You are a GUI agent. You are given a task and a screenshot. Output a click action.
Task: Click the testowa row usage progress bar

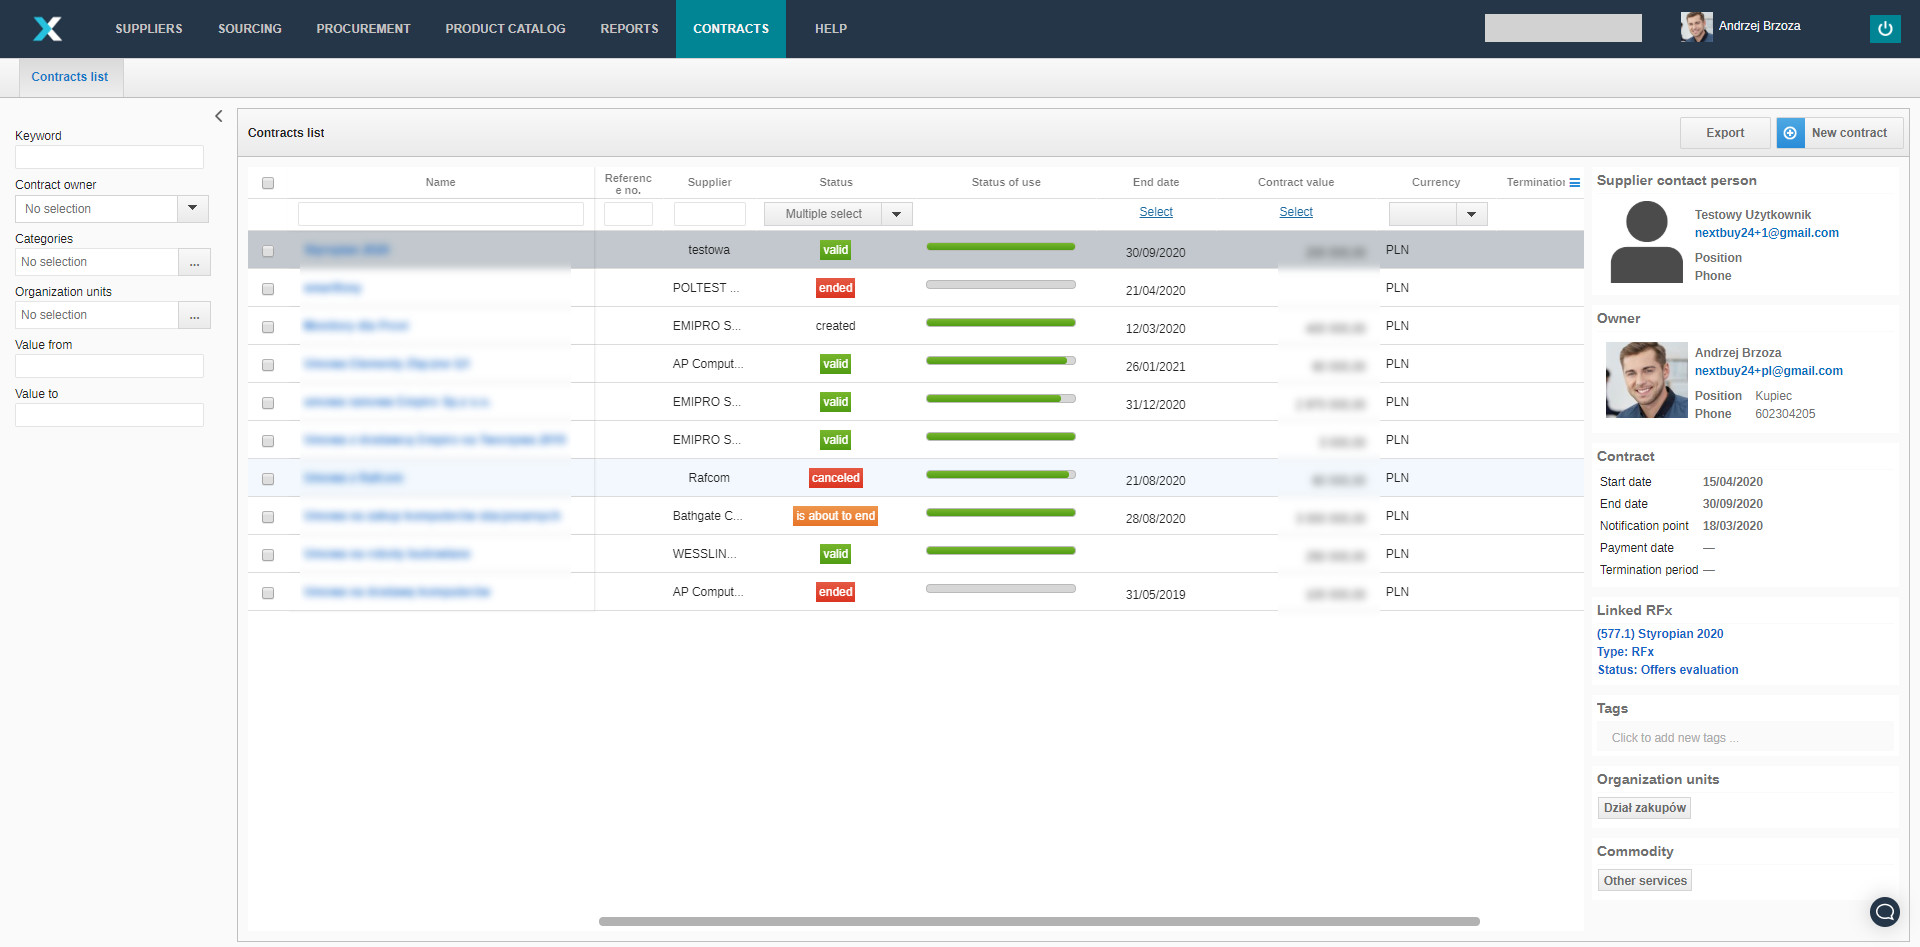coord(1001,246)
